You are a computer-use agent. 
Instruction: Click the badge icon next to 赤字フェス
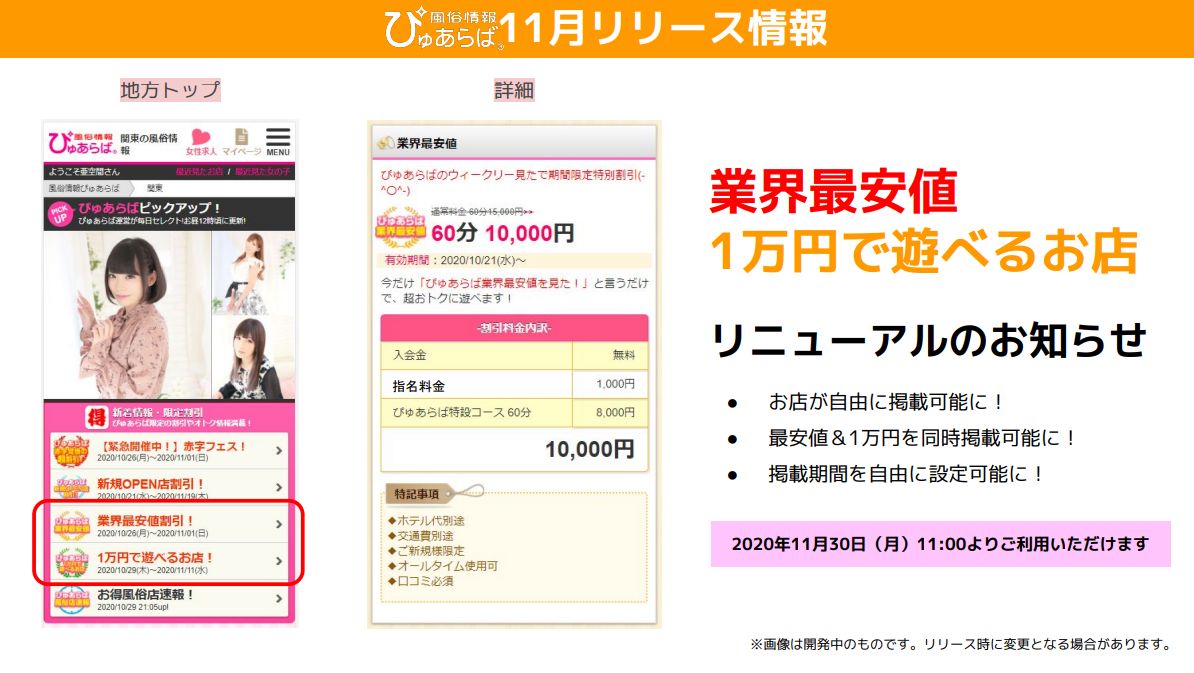click(x=72, y=451)
